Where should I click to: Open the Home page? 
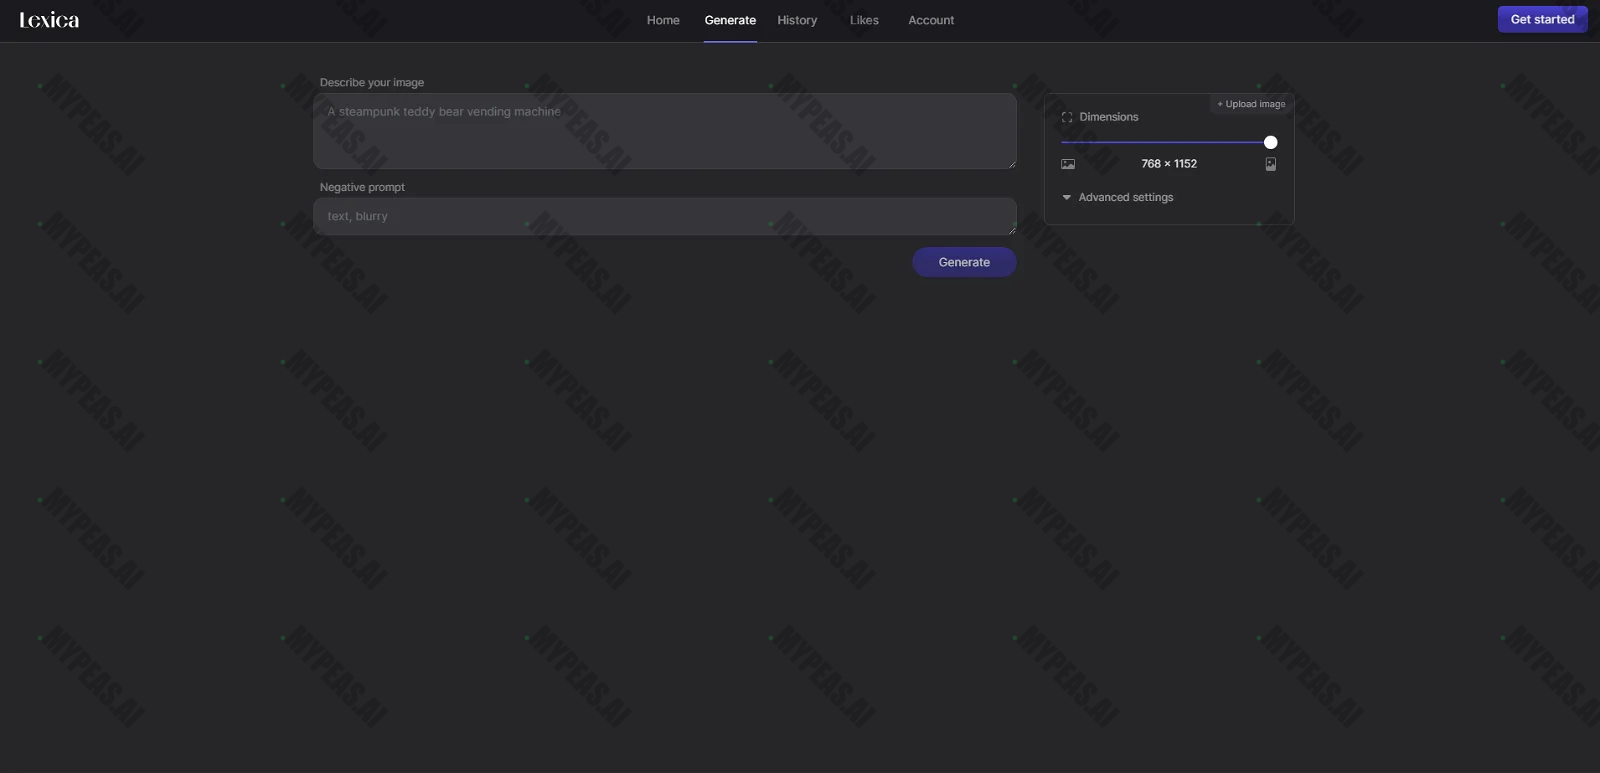pos(663,20)
